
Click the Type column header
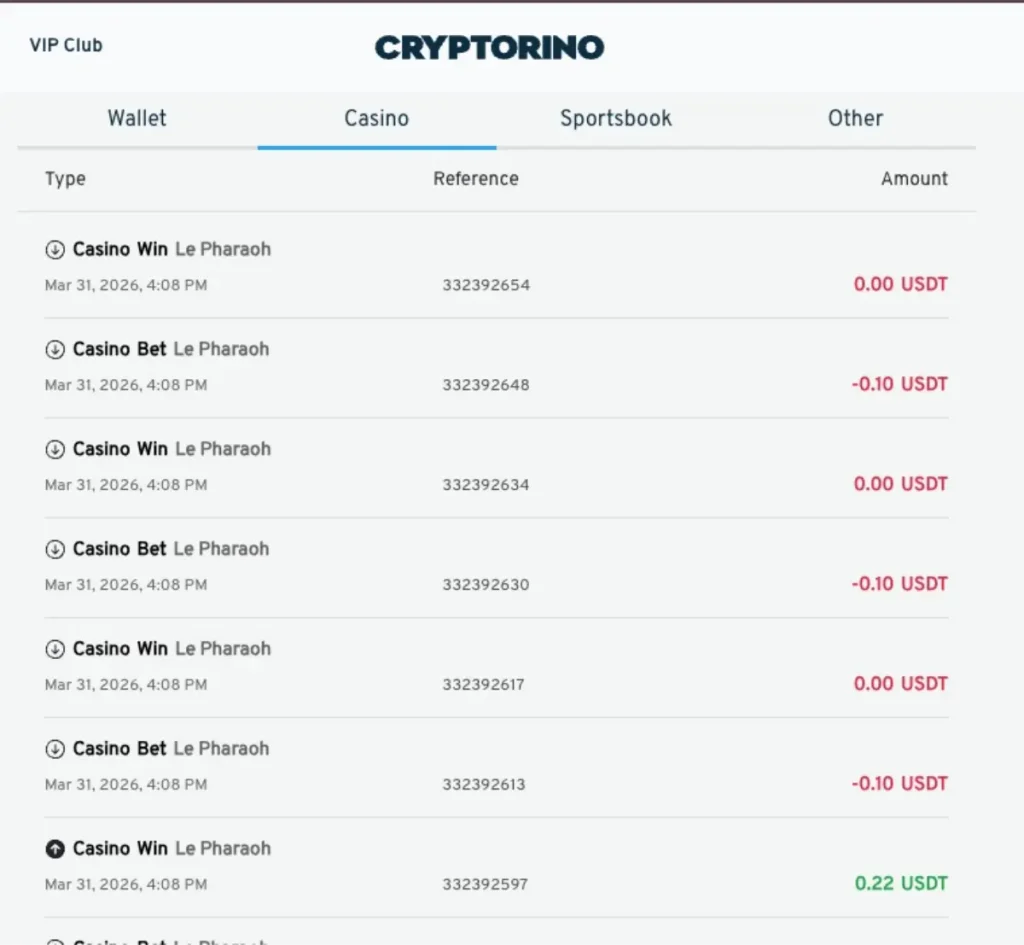(x=65, y=179)
